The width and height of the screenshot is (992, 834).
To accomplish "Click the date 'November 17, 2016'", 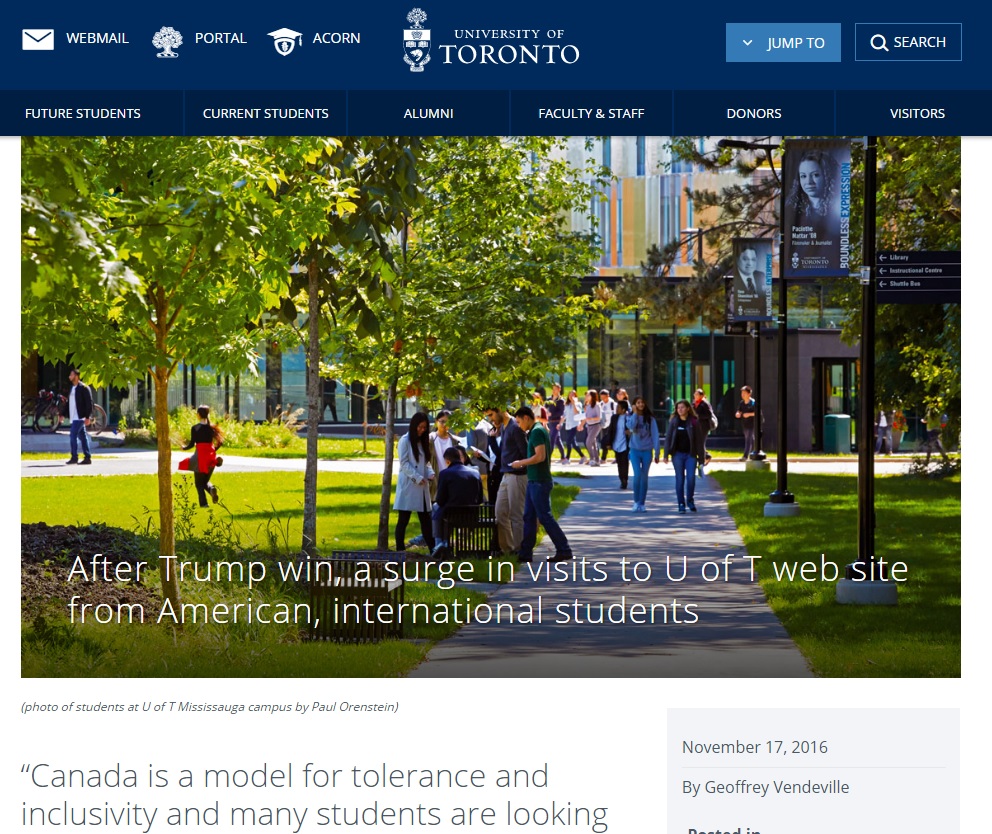I will [x=755, y=747].
